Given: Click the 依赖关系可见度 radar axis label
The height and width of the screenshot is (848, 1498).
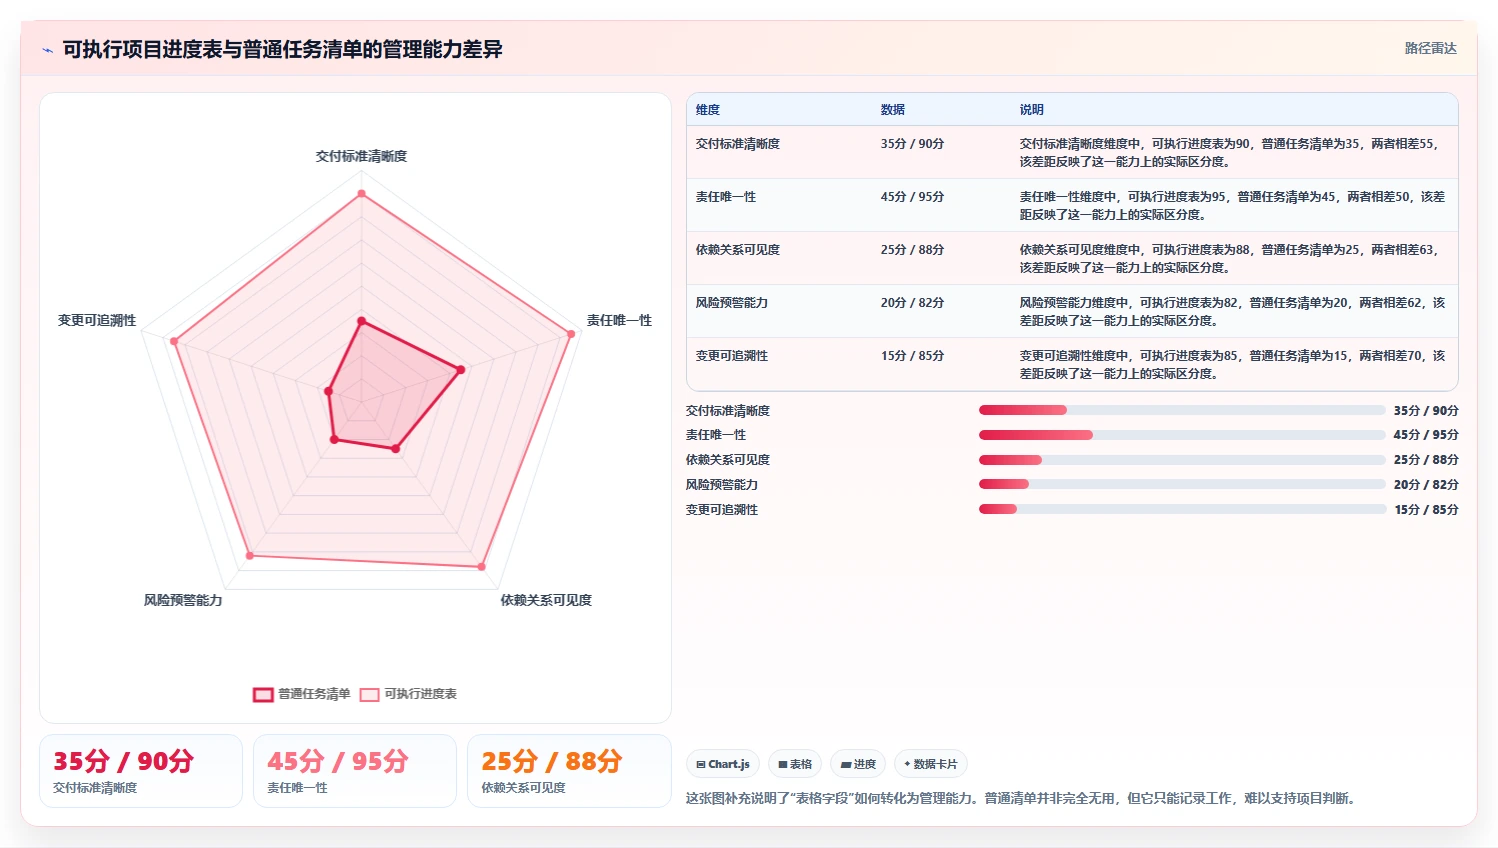Looking at the screenshot, I should (546, 600).
